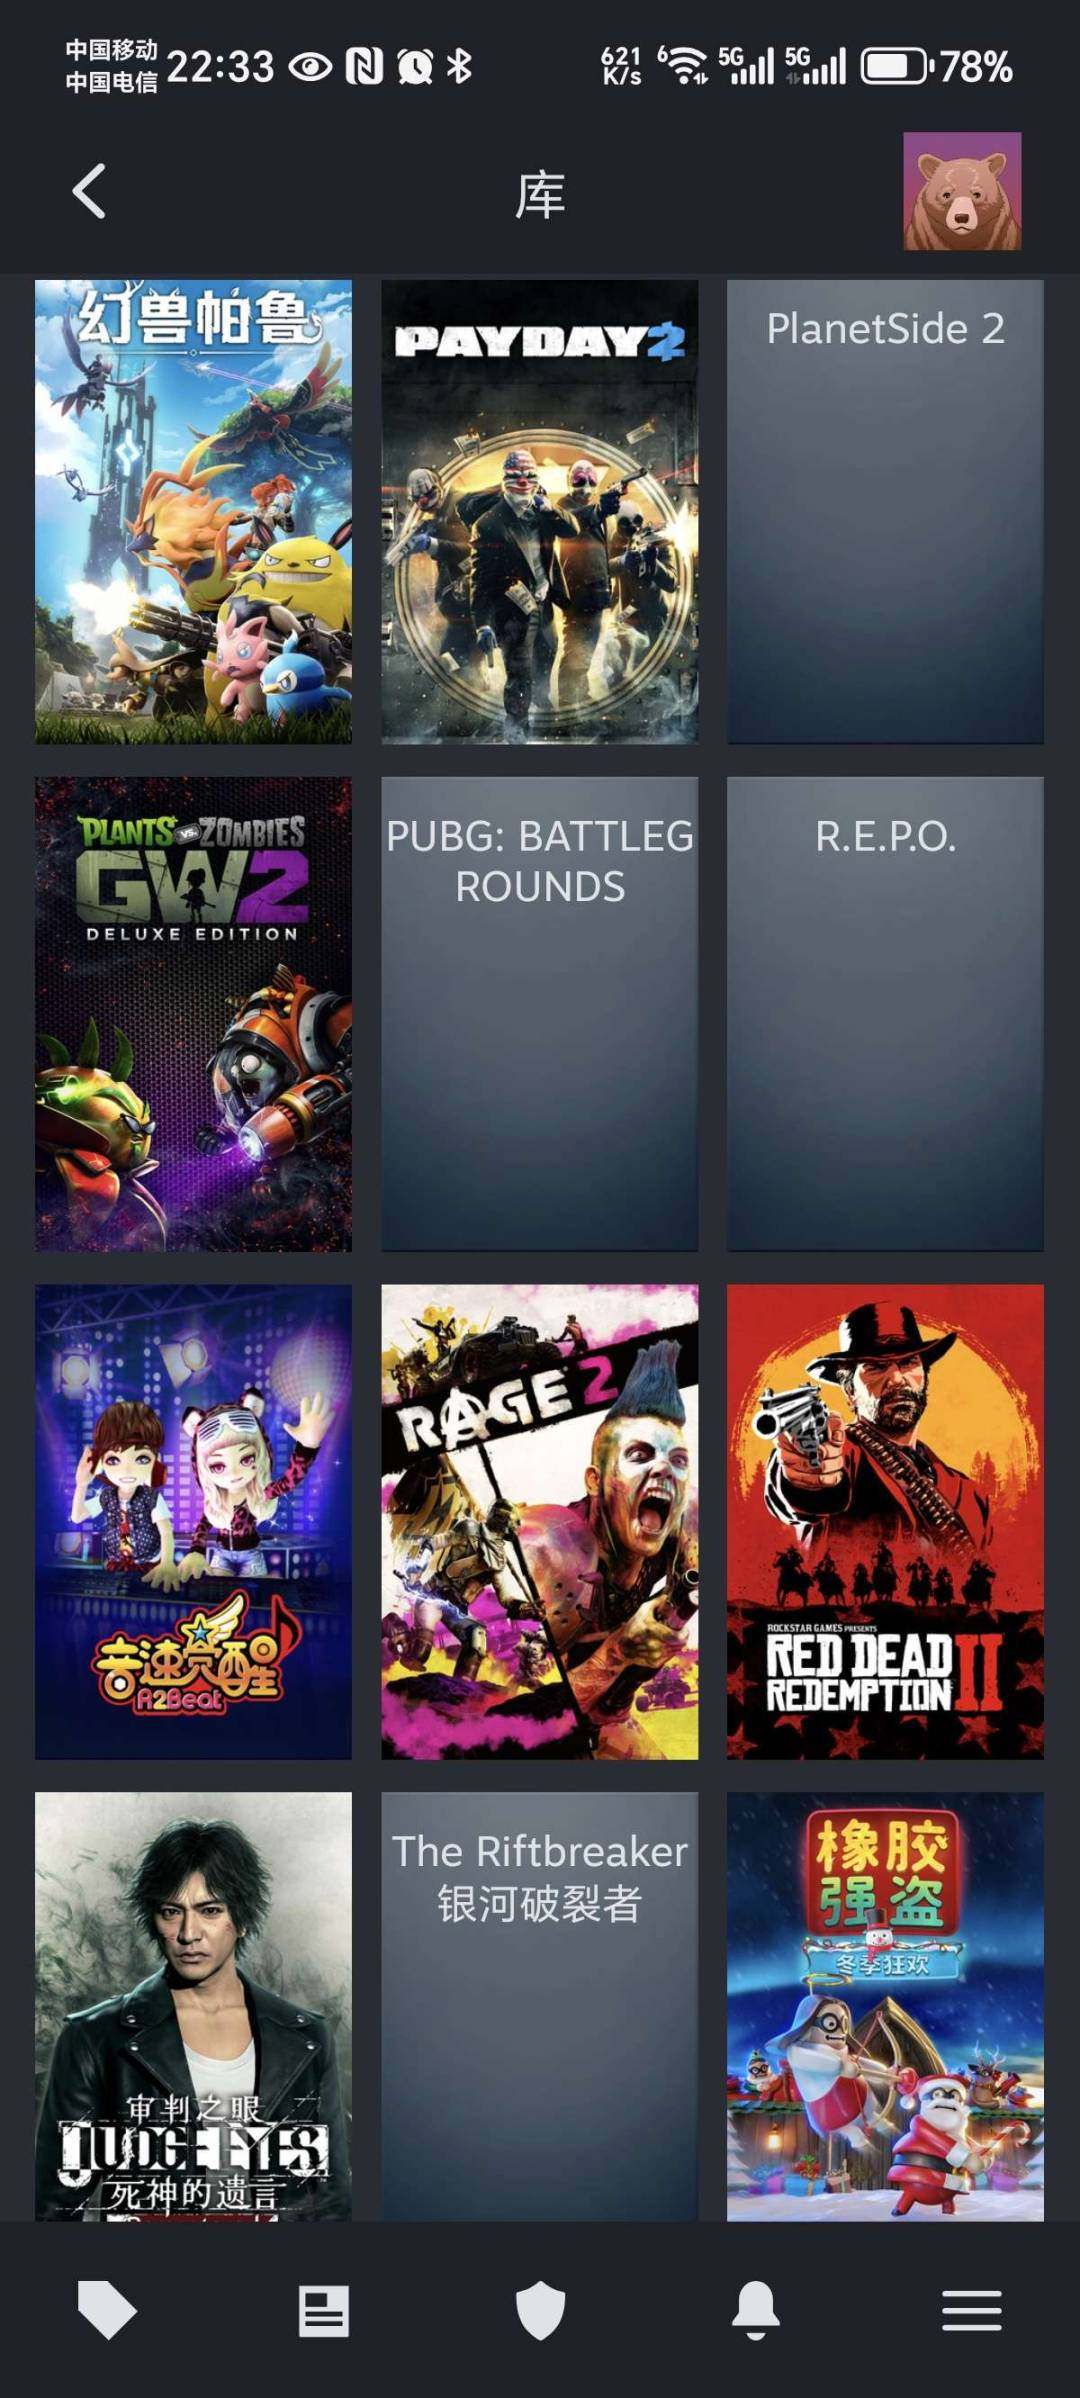Viewport: 1080px width, 2398px height.
Task: Open the news feed icon tab
Action: click(324, 2311)
